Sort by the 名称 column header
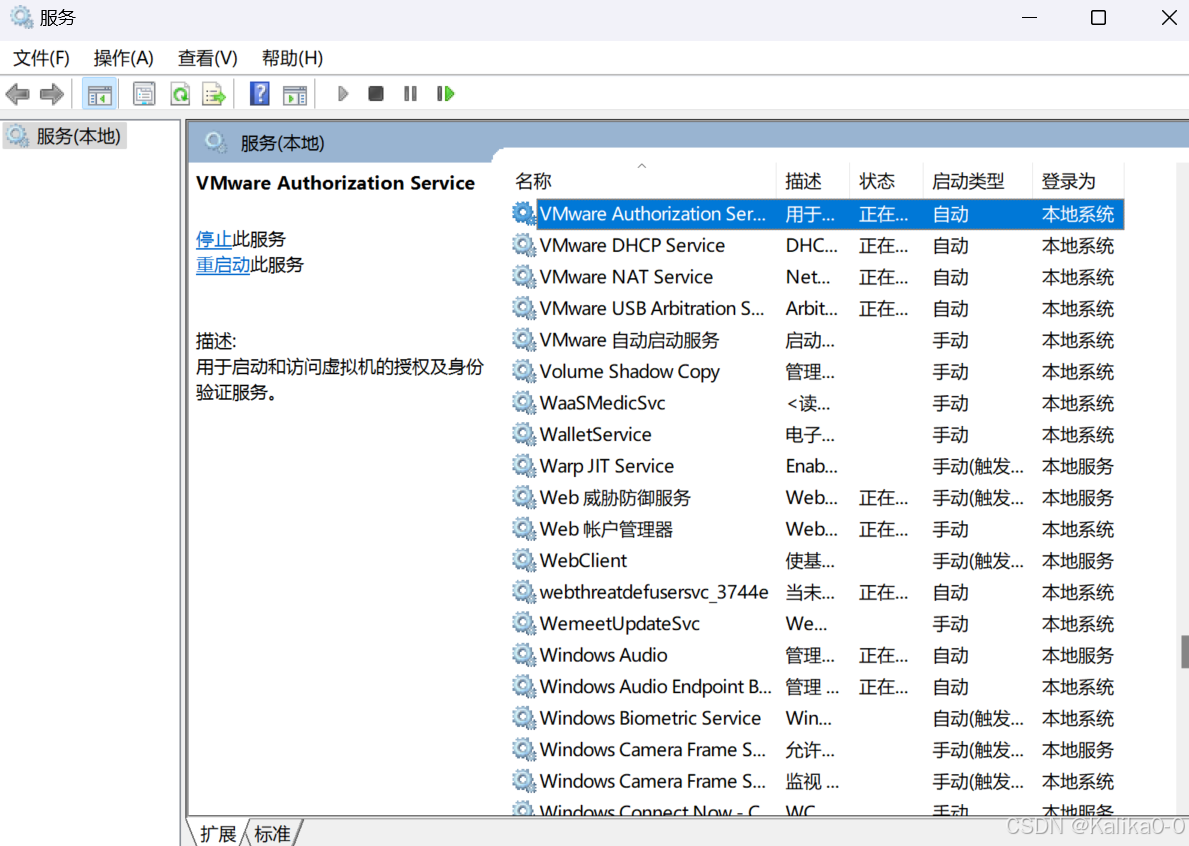 [643, 180]
